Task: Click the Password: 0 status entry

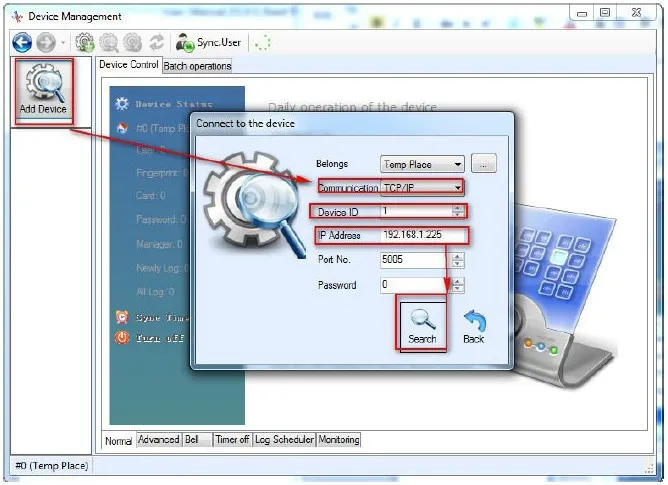Action: click(161, 219)
